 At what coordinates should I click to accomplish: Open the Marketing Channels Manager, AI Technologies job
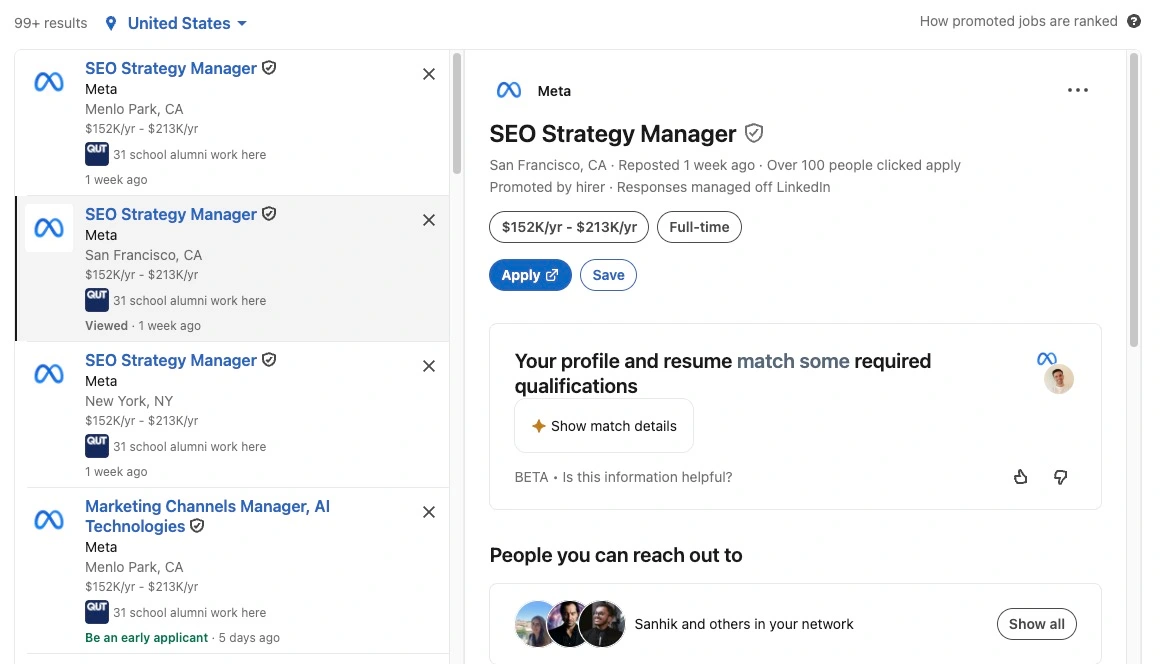(x=207, y=516)
